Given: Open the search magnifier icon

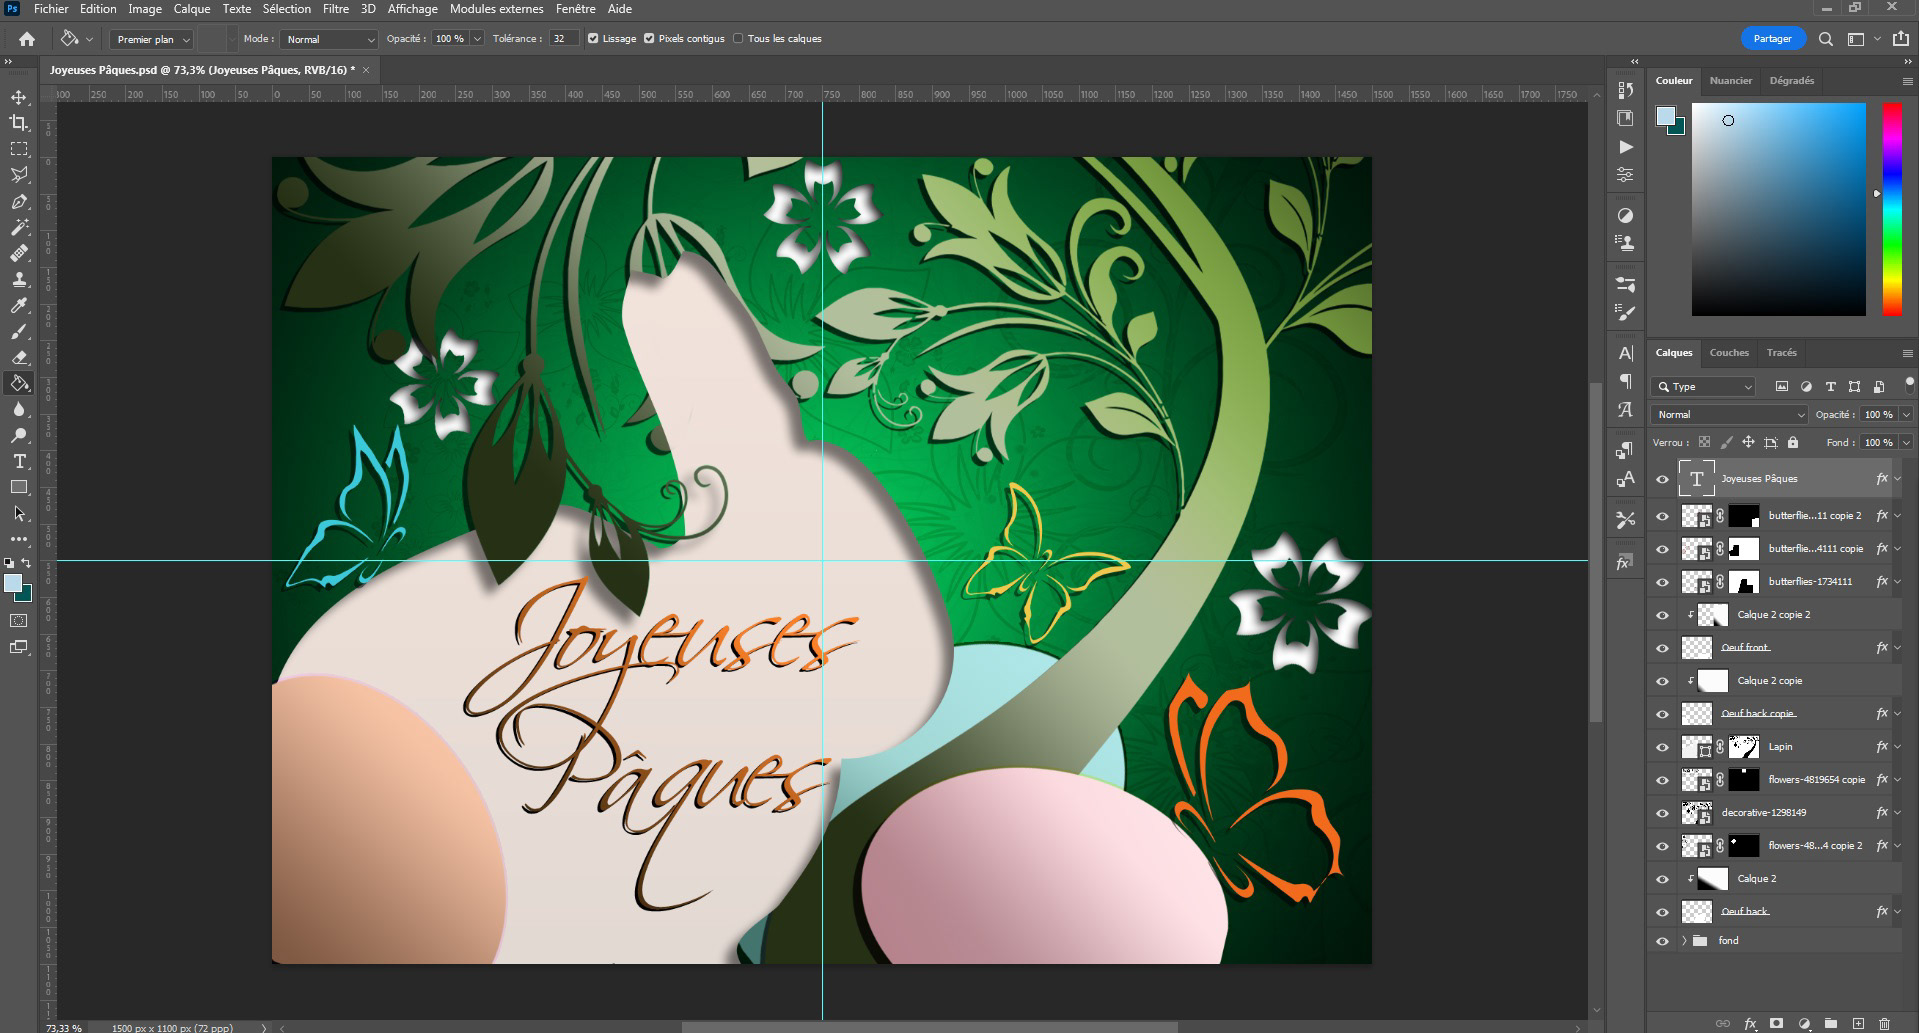Looking at the screenshot, I should tap(1825, 39).
